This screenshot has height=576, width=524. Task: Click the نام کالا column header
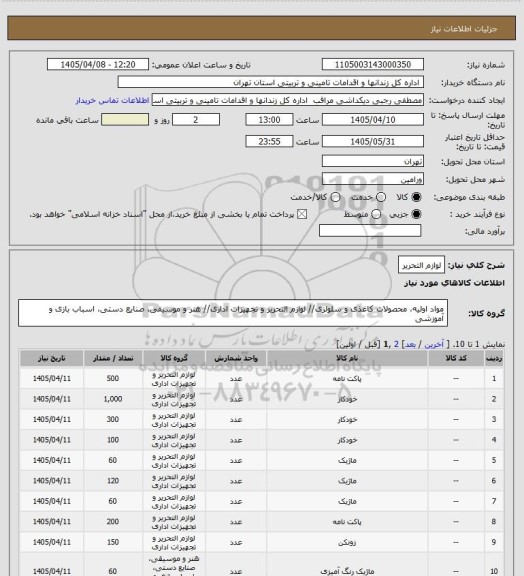click(347, 358)
